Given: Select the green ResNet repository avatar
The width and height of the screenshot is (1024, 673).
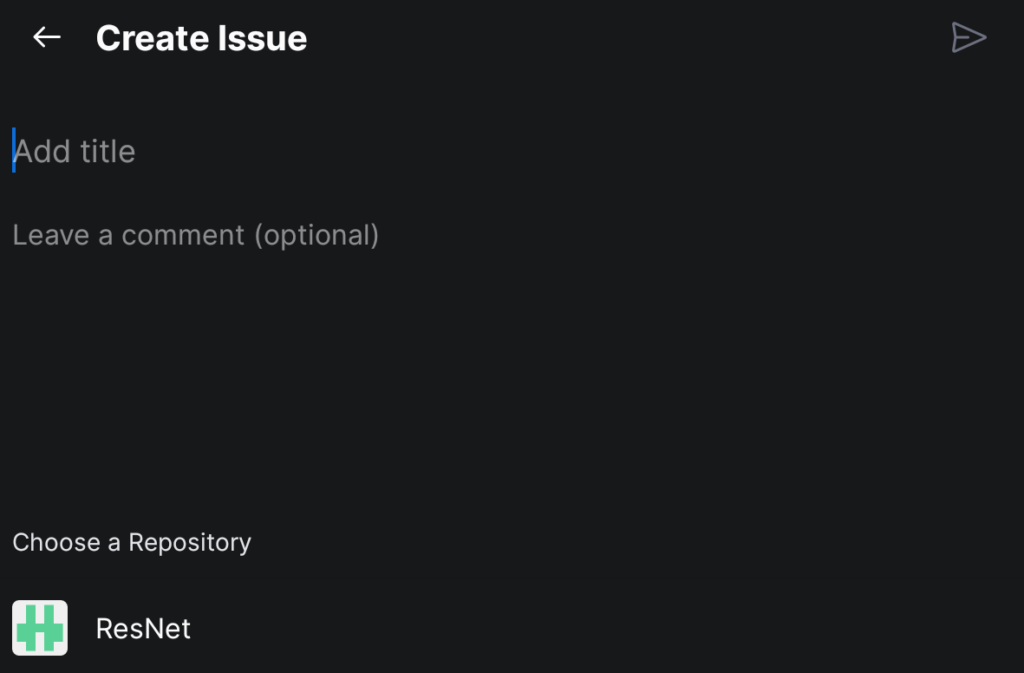Looking at the screenshot, I should tap(41, 628).
